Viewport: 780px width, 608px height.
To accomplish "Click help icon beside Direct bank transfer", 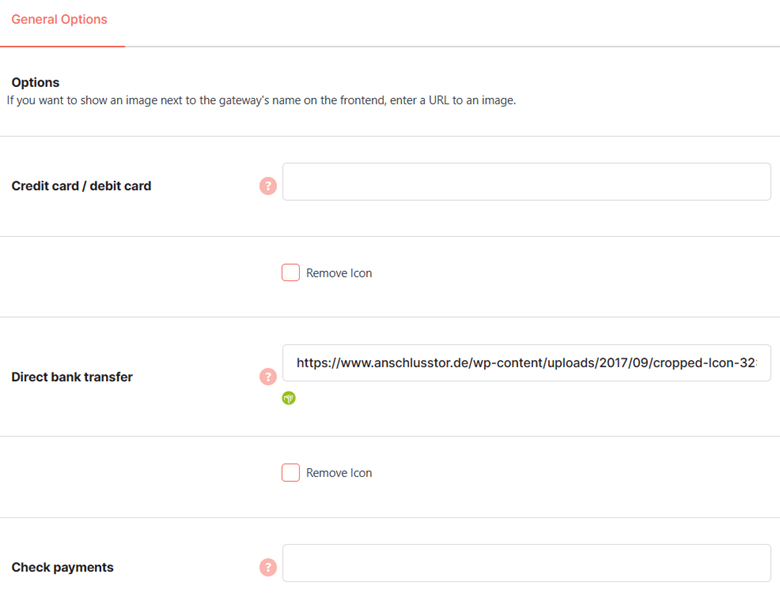I will point(268,377).
